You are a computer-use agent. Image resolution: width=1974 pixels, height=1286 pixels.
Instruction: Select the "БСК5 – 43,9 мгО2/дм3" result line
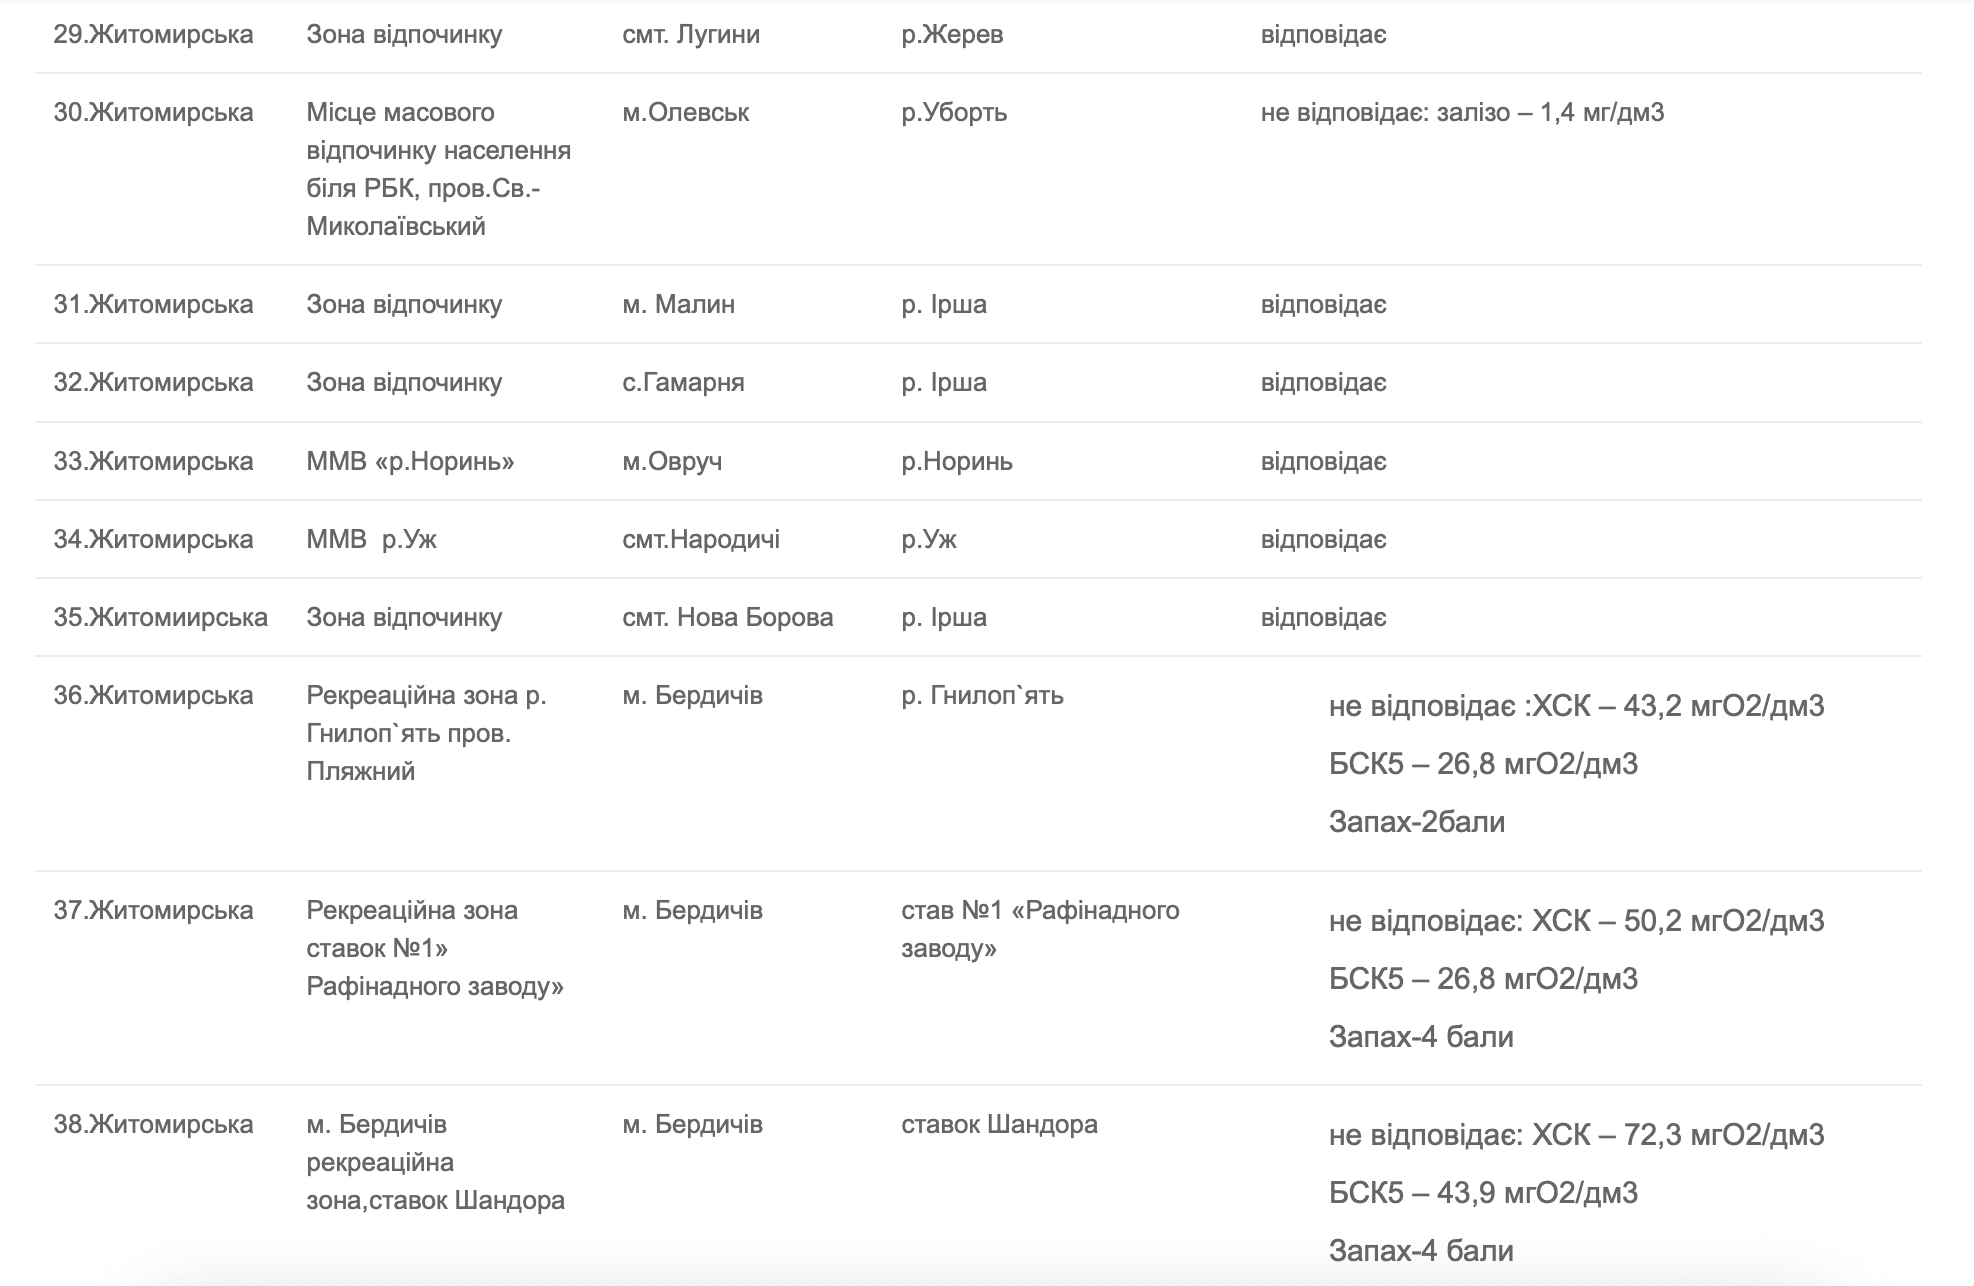click(1483, 1194)
